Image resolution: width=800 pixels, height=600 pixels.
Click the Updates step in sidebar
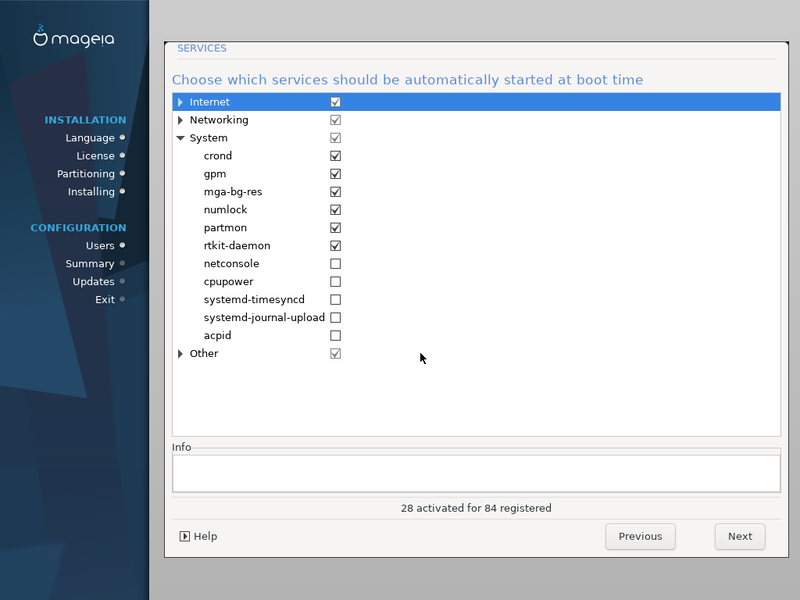[x=93, y=282]
